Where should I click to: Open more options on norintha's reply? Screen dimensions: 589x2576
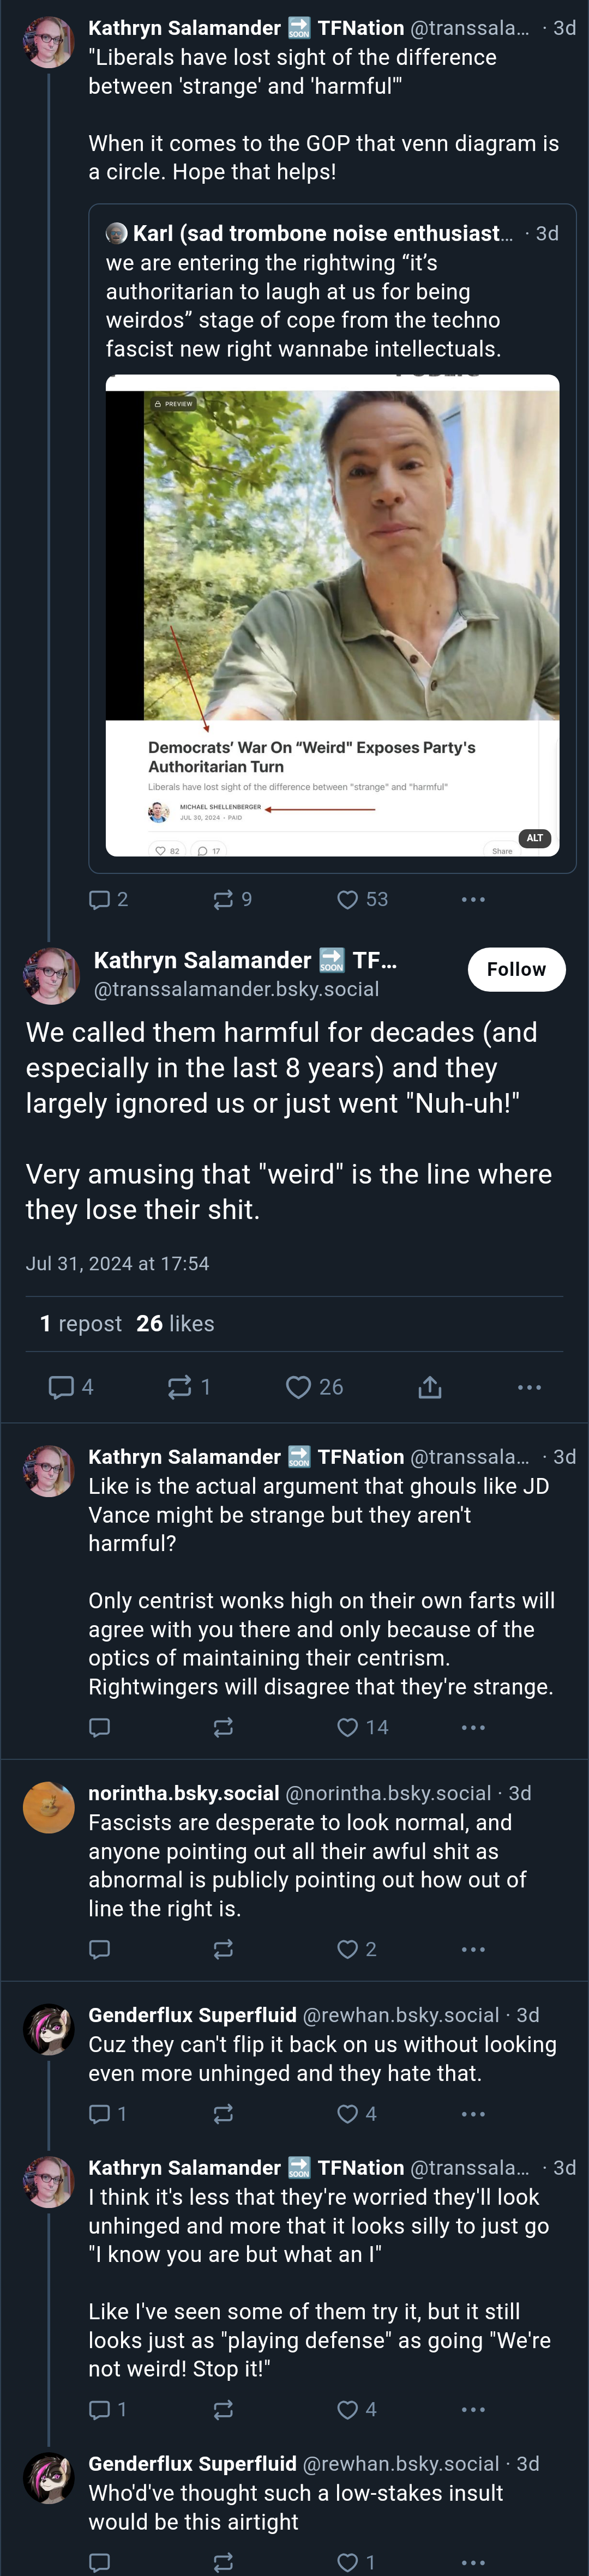tap(473, 1949)
